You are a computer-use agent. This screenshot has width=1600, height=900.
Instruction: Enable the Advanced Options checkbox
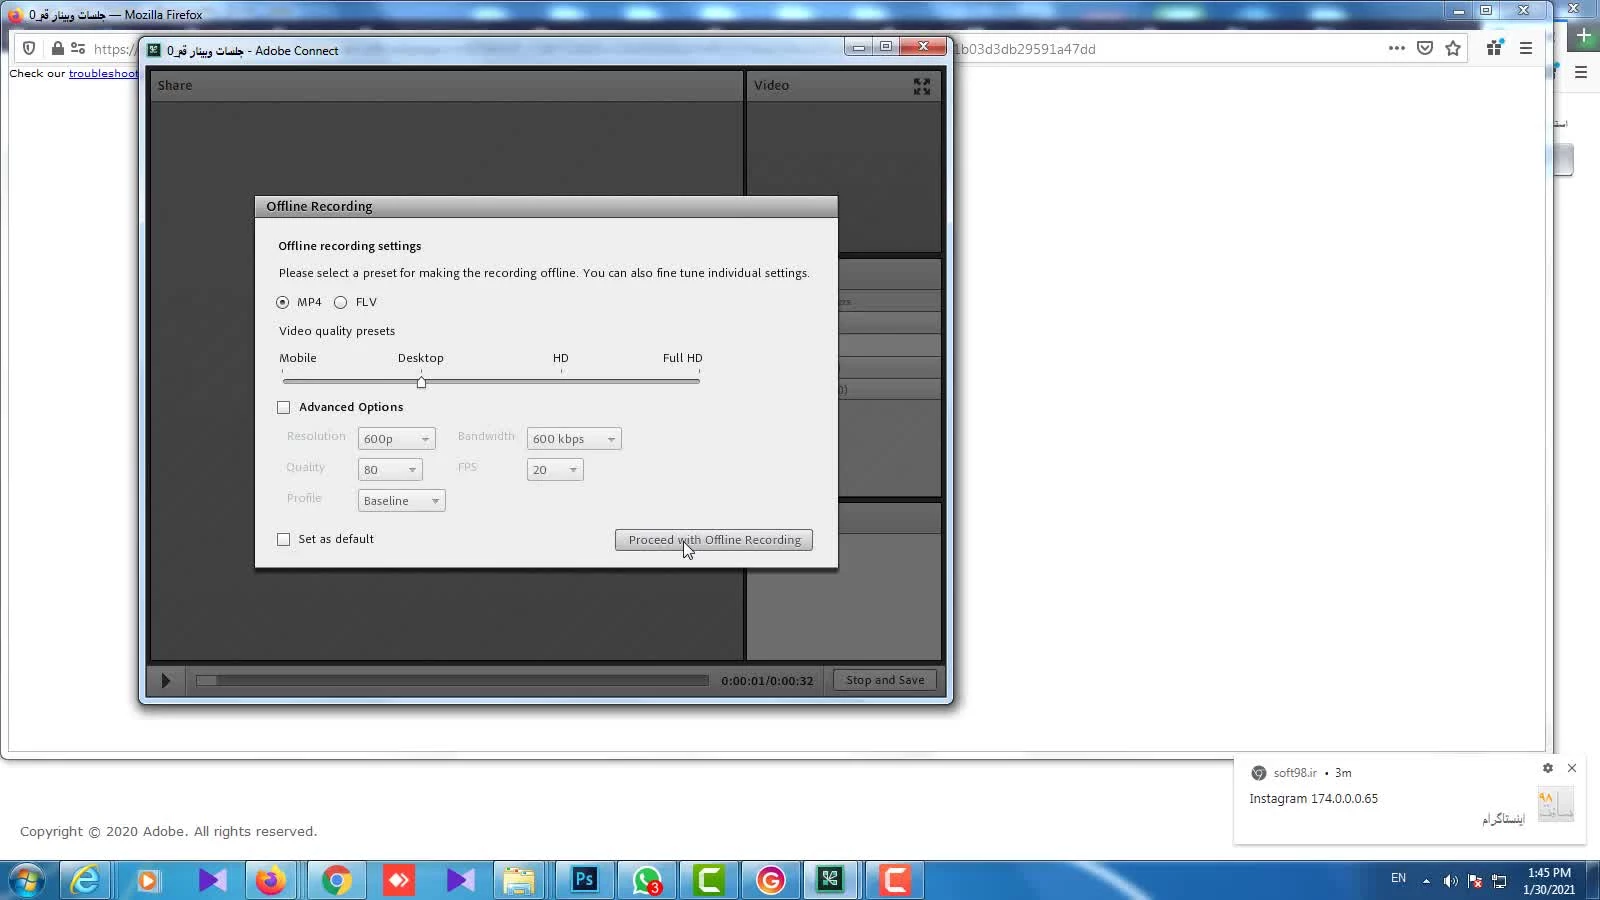point(284,407)
